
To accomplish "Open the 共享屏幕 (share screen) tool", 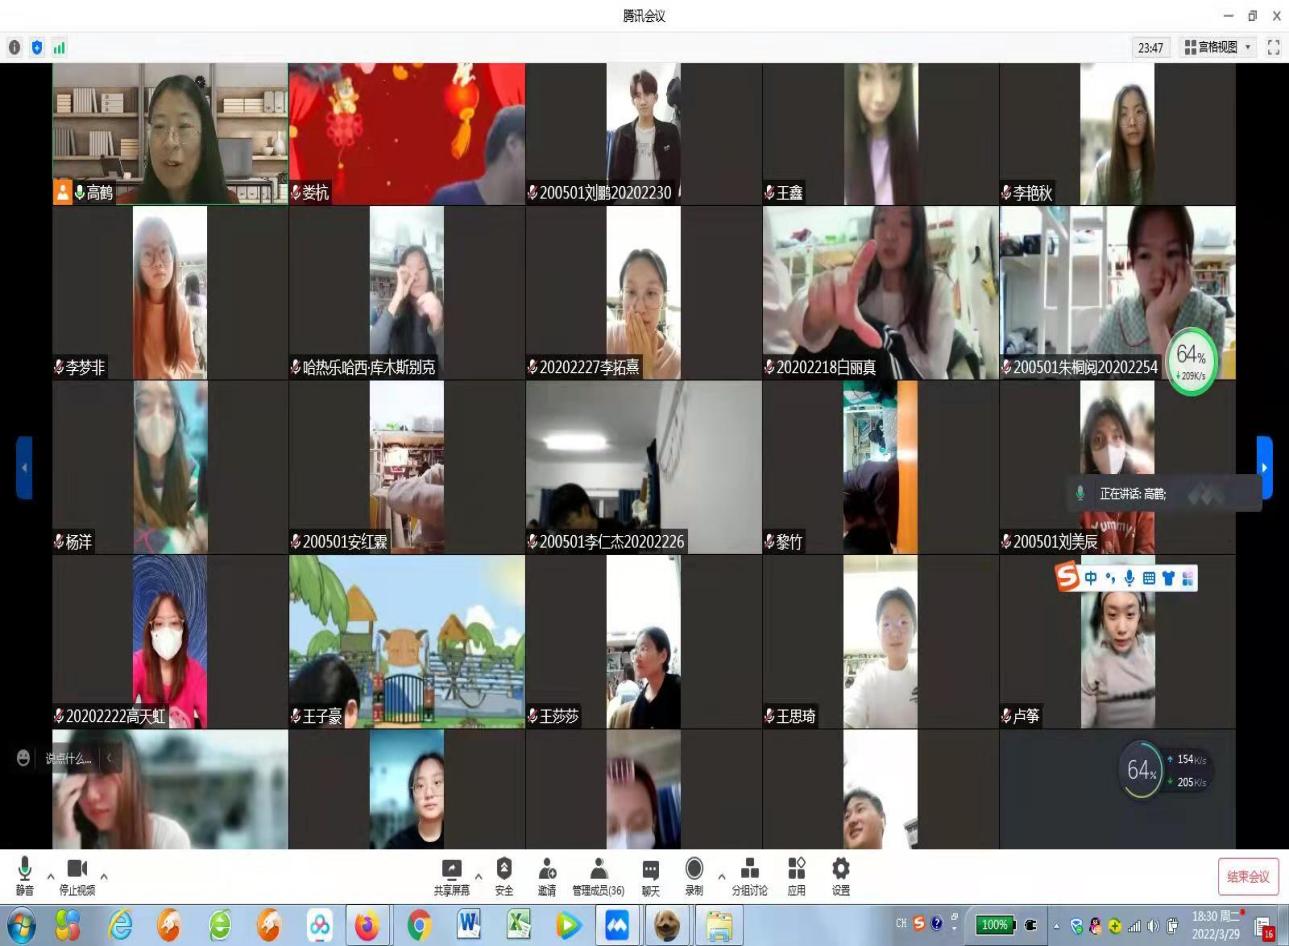I will click(451, 875).
